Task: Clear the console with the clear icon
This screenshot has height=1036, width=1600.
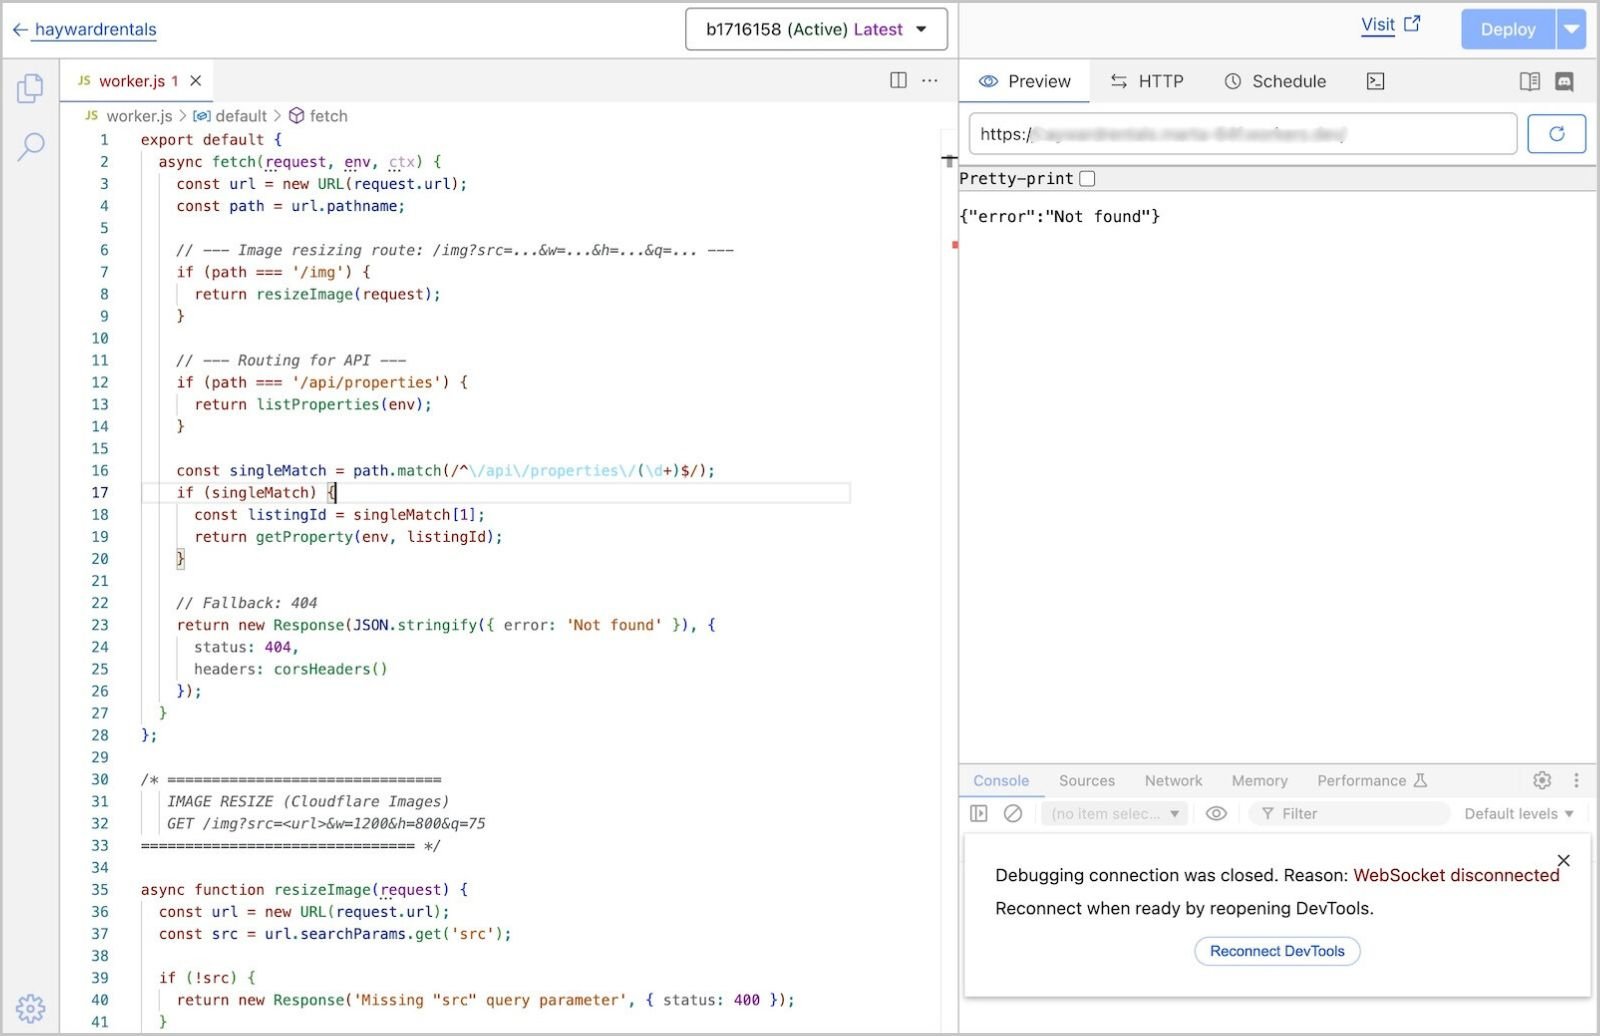Action: (x=1013, y=813)
